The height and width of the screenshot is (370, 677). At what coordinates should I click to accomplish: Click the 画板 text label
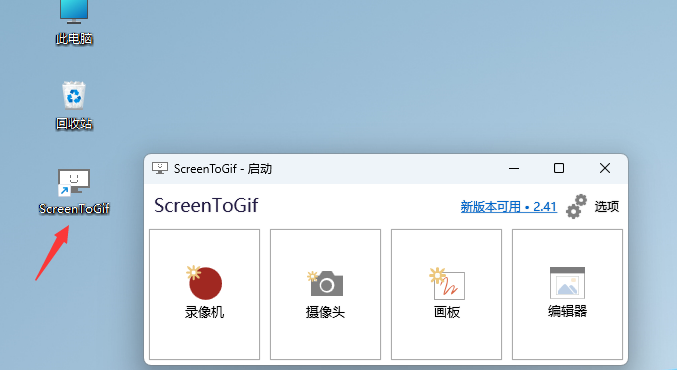tap(447, 312)
